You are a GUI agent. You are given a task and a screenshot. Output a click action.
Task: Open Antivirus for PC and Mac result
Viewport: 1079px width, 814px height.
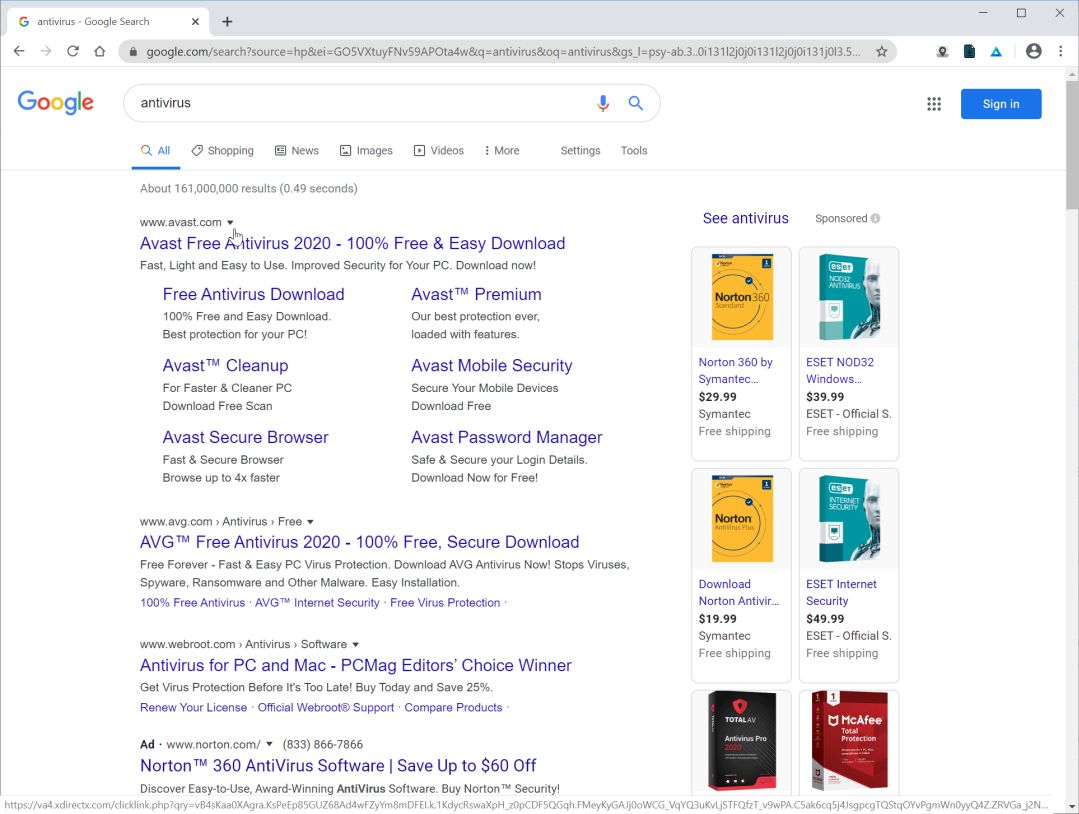pyautogui.click(x=355, y=665)
